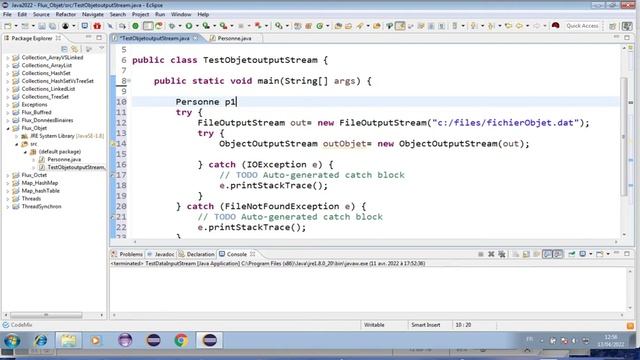Open the Source menu
Viewport: 640px width, 360px height.
41,14
